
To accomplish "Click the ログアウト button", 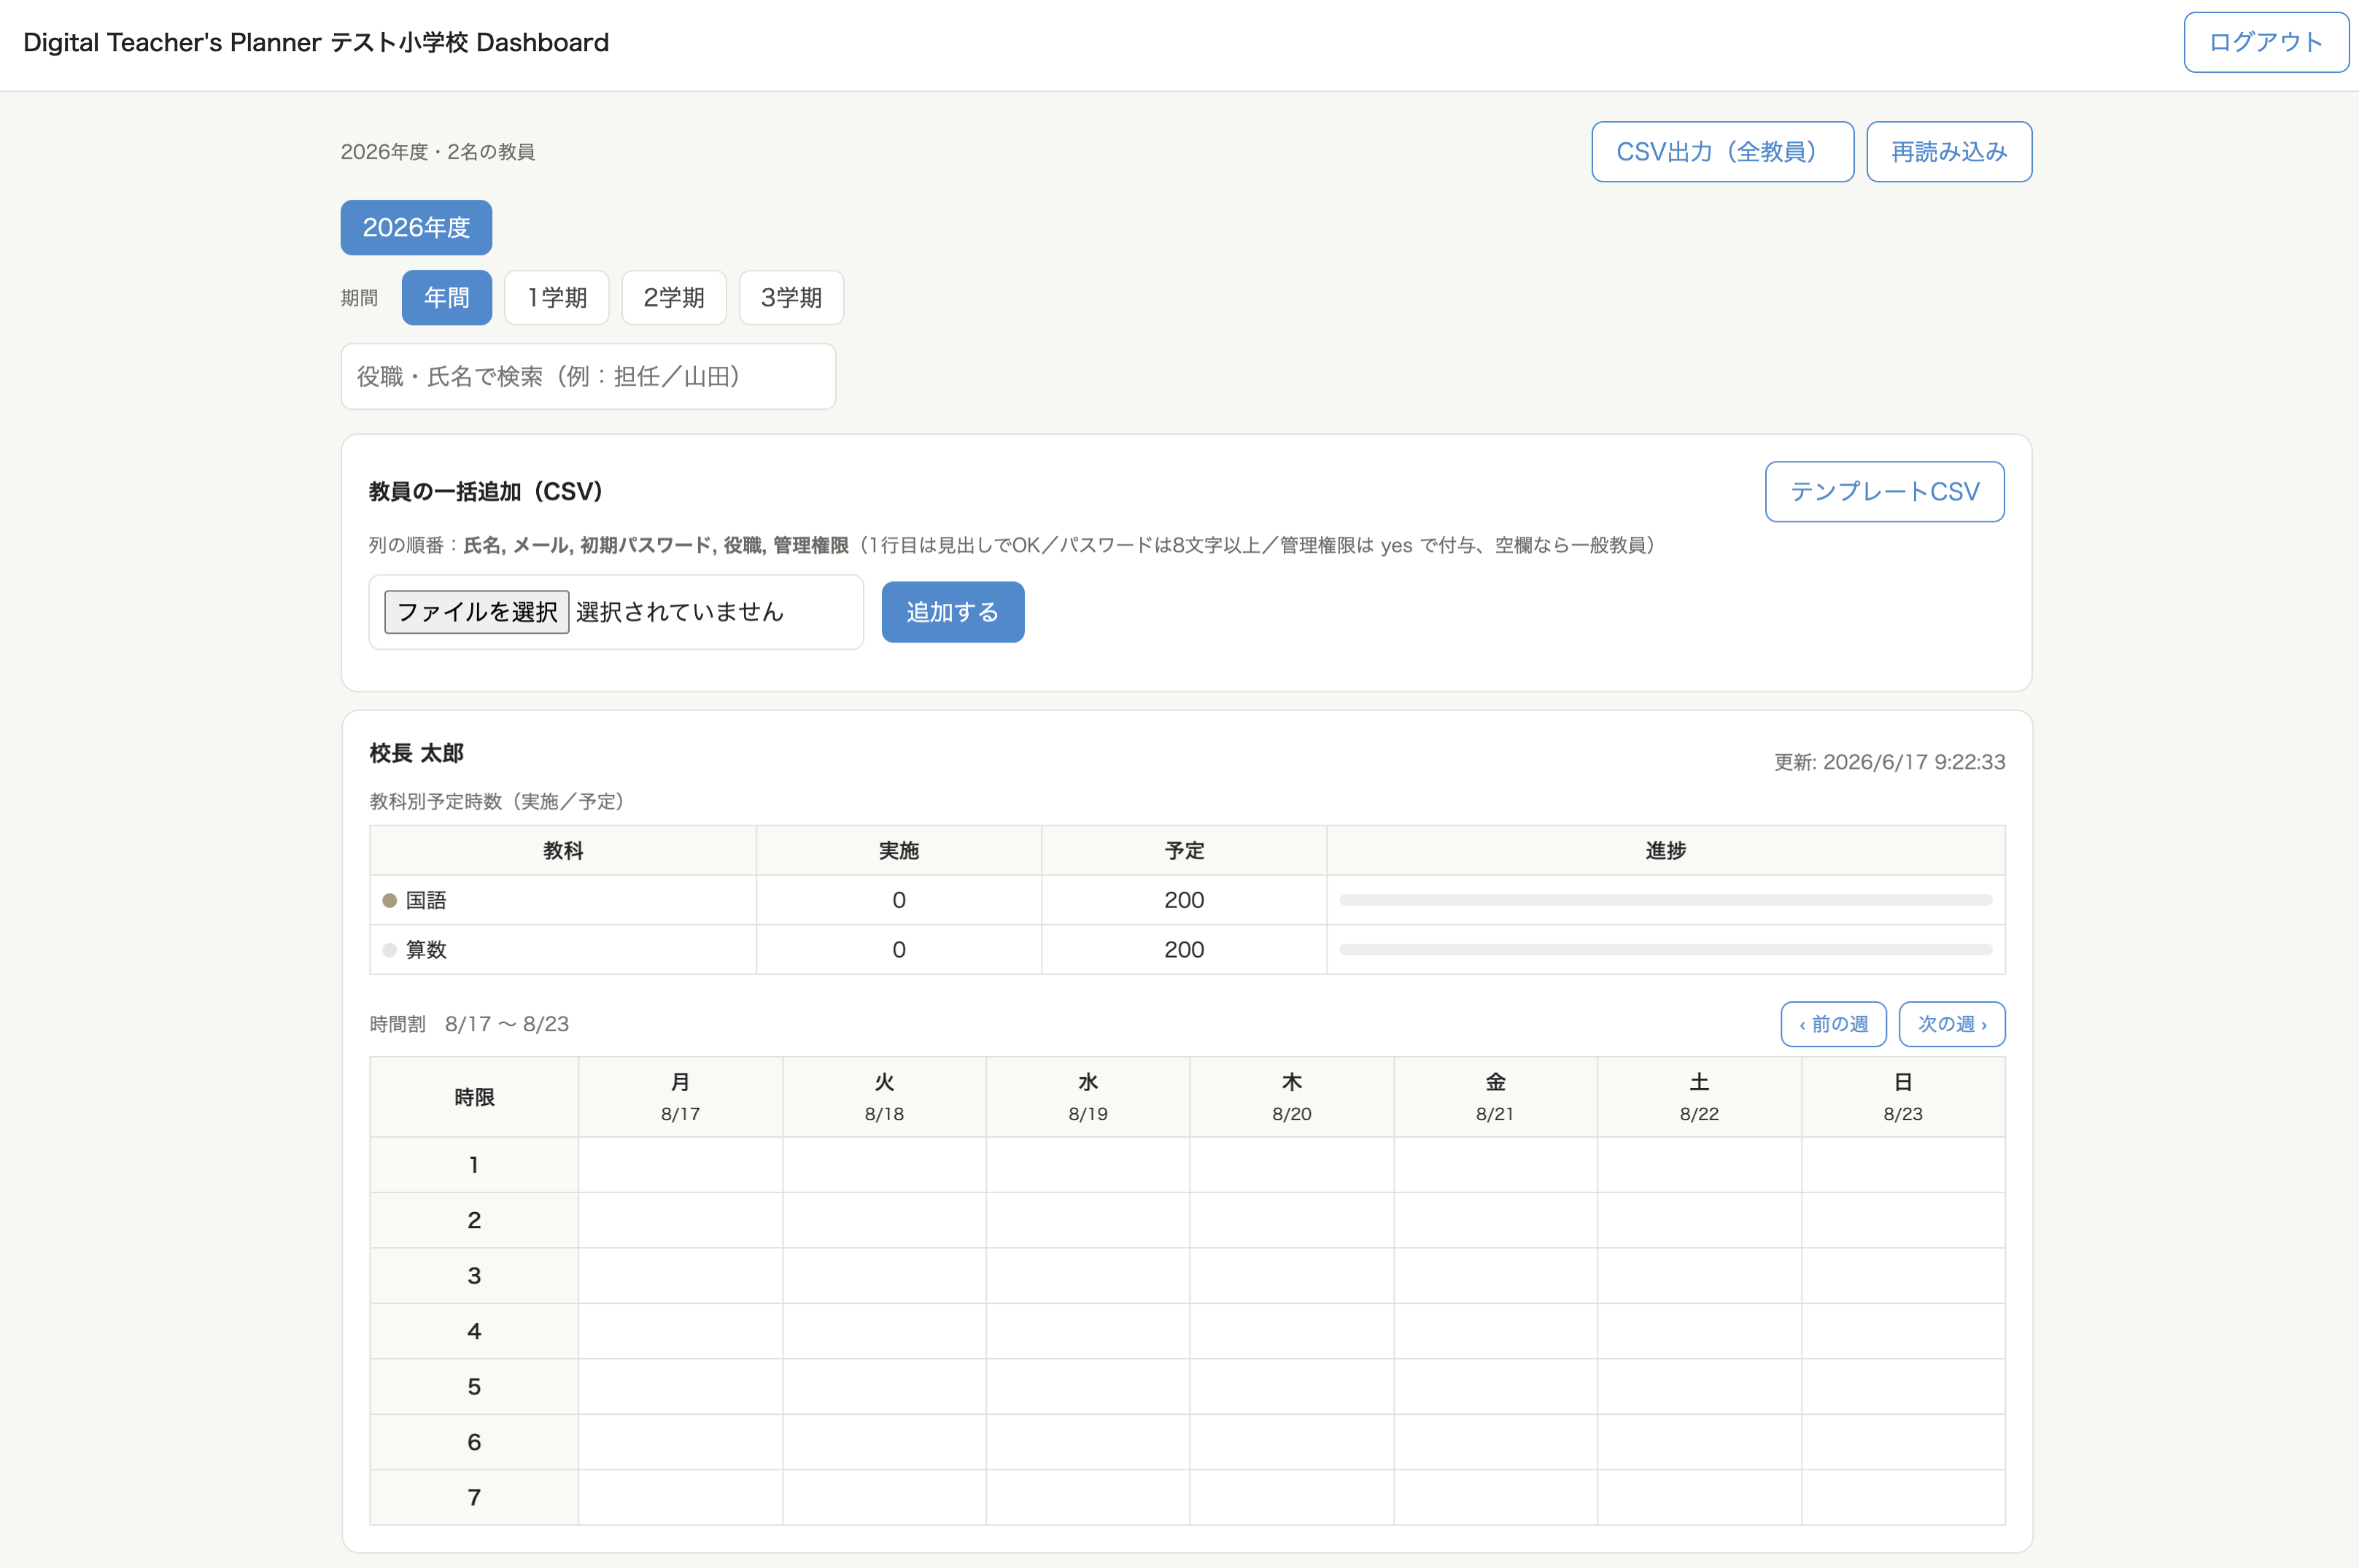I will pyautogui.click(x=2265, y=42).
